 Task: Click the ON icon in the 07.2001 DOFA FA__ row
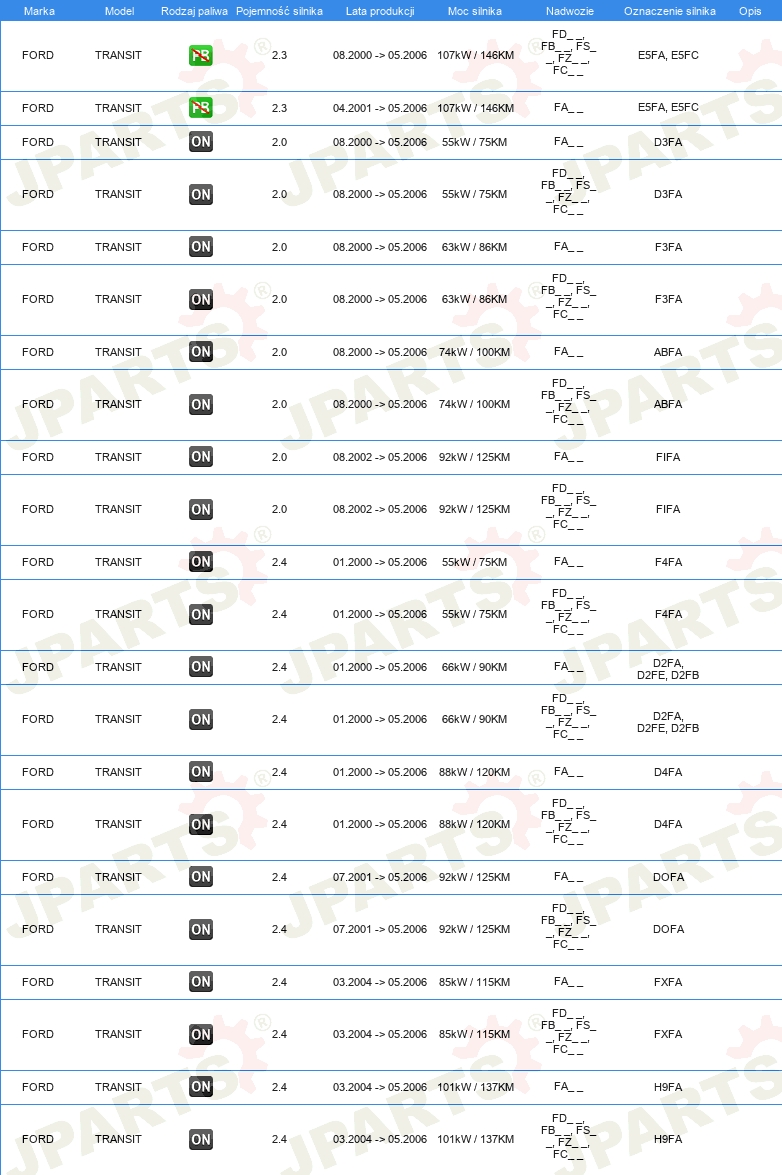click(201, 877)
